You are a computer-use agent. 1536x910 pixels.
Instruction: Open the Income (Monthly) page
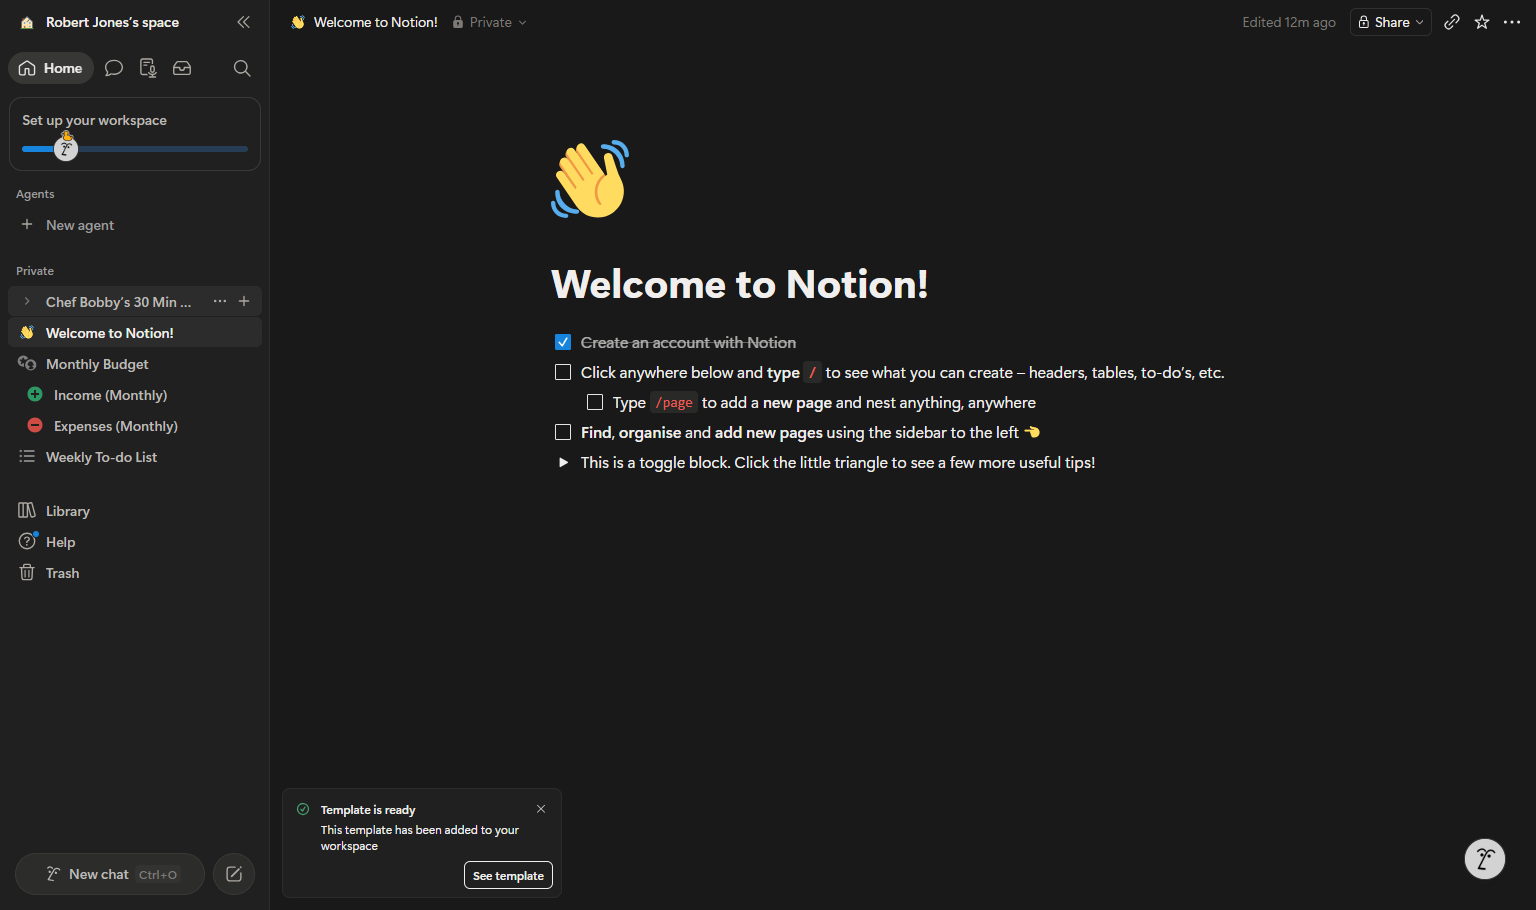click(x=135, y=395)
